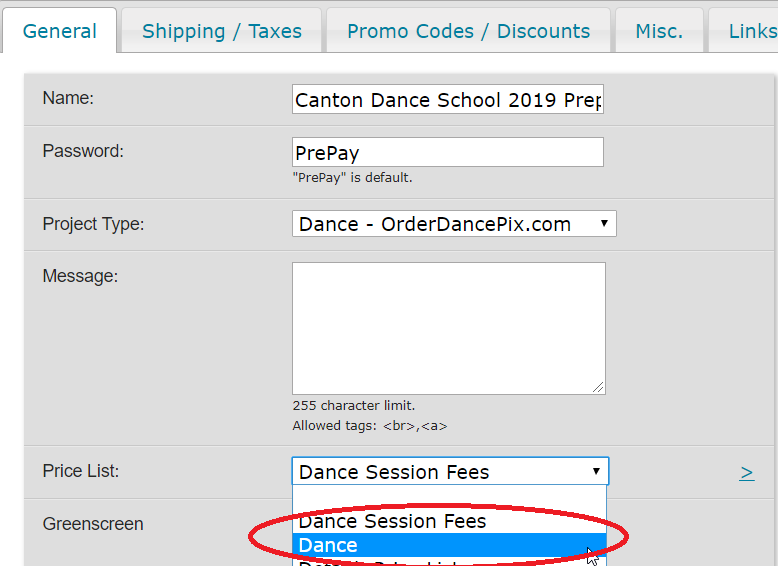Click the Project Type: label
This screenshot has width=778, height=566.
point(93,224)
